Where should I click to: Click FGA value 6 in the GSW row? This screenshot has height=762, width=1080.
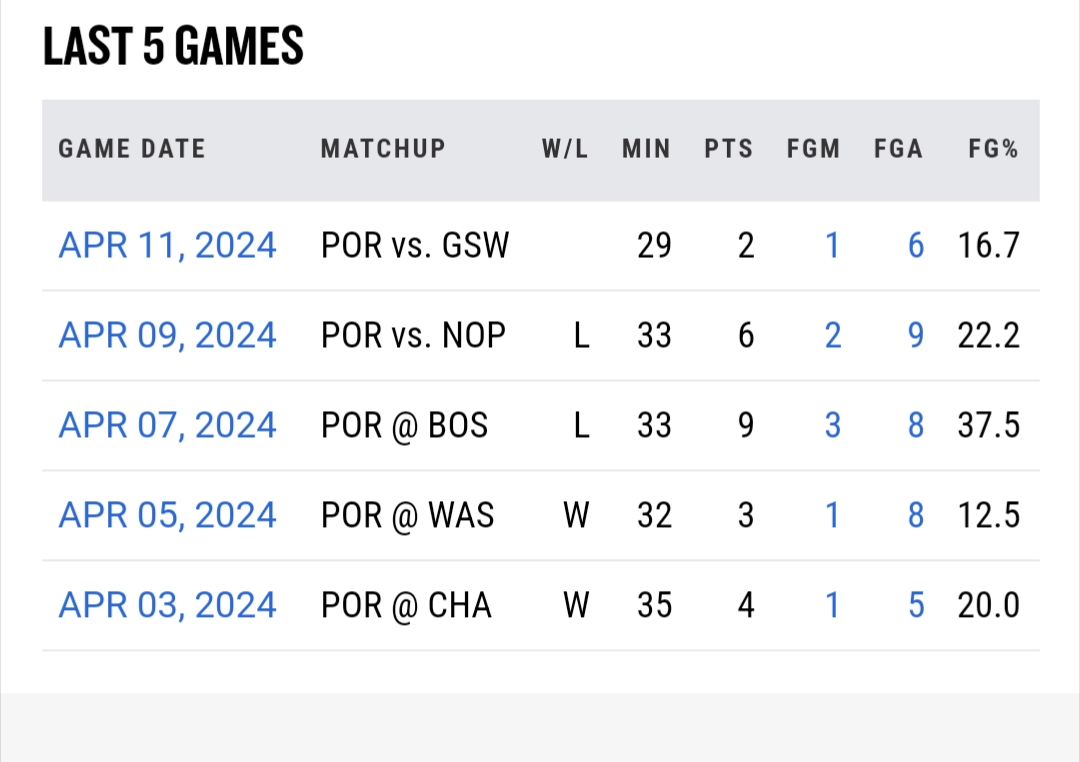coord(916,245)
